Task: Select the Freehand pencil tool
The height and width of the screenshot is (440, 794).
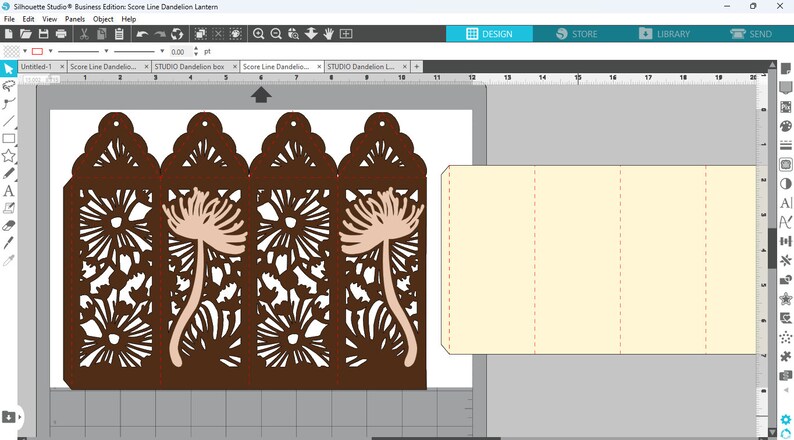Action: pos(9,173)
